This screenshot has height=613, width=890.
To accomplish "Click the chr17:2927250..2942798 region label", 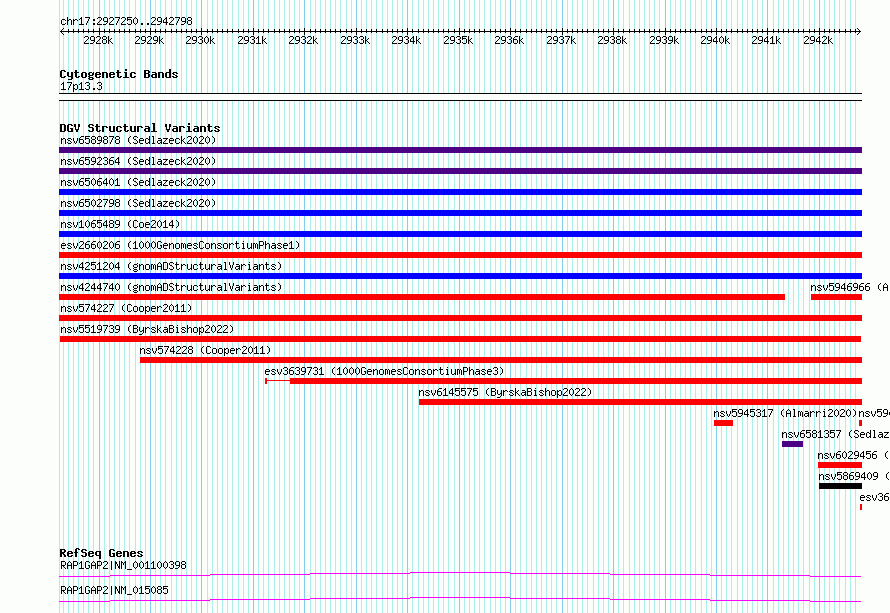I will pos(126,21).
